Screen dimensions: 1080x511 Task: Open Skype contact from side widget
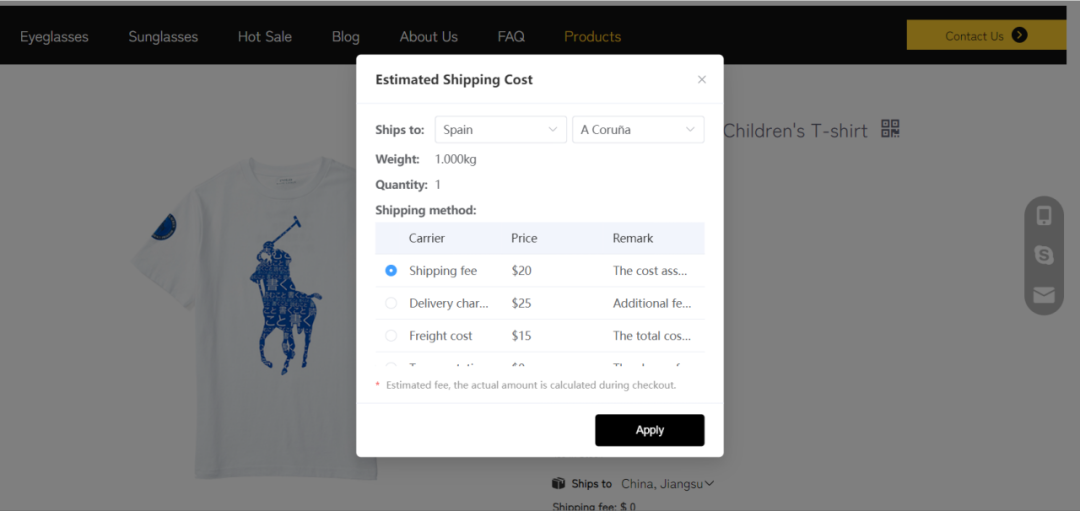(1044, 255)
